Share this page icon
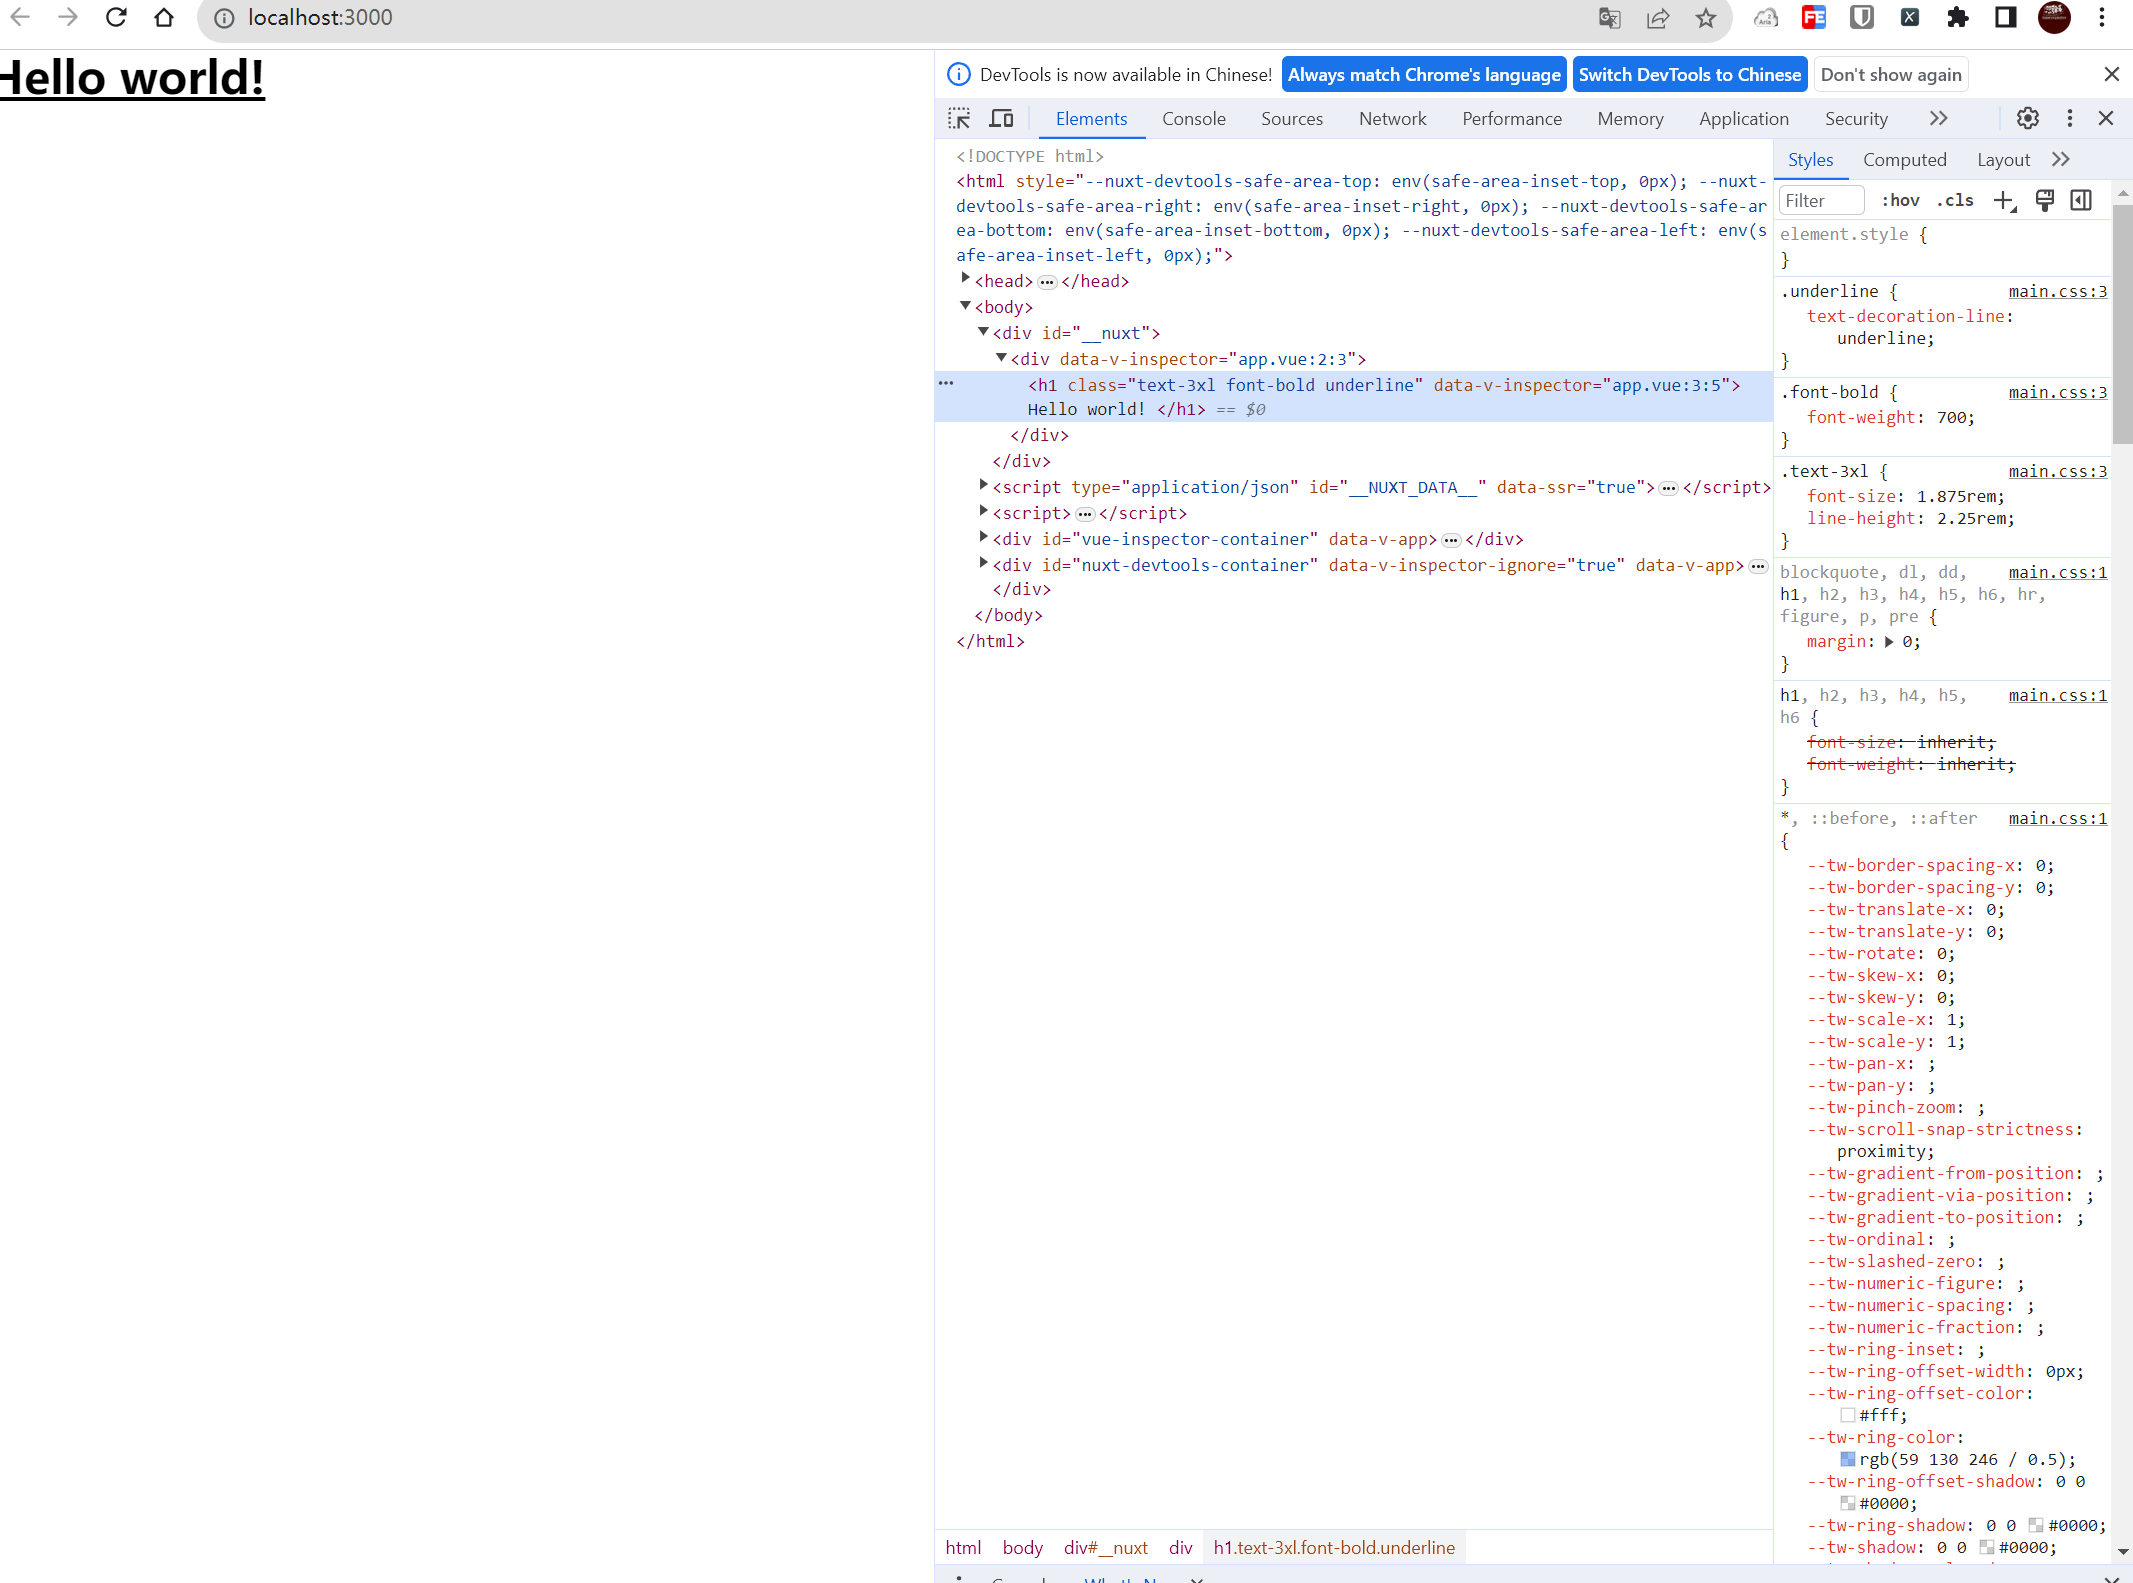The height and width of the screenshot is (1583, 2133). click(x=1657, y=18)
